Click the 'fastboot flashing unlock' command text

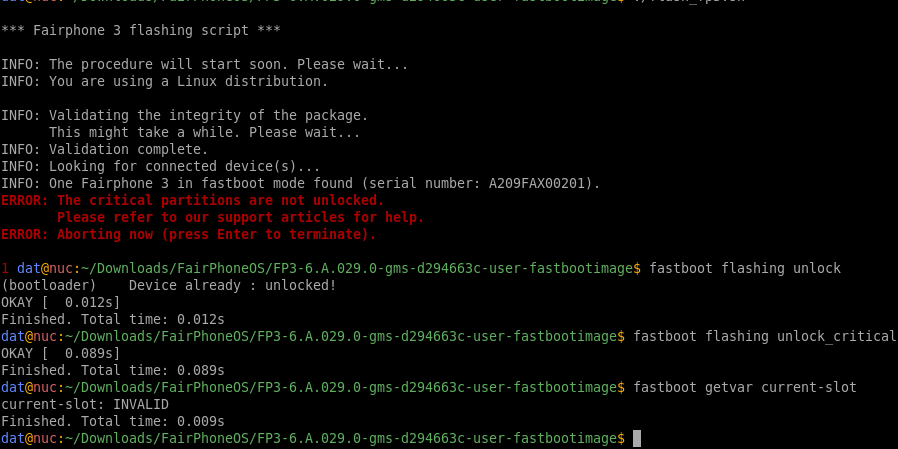pyautogui.click(x=745, y=268)
